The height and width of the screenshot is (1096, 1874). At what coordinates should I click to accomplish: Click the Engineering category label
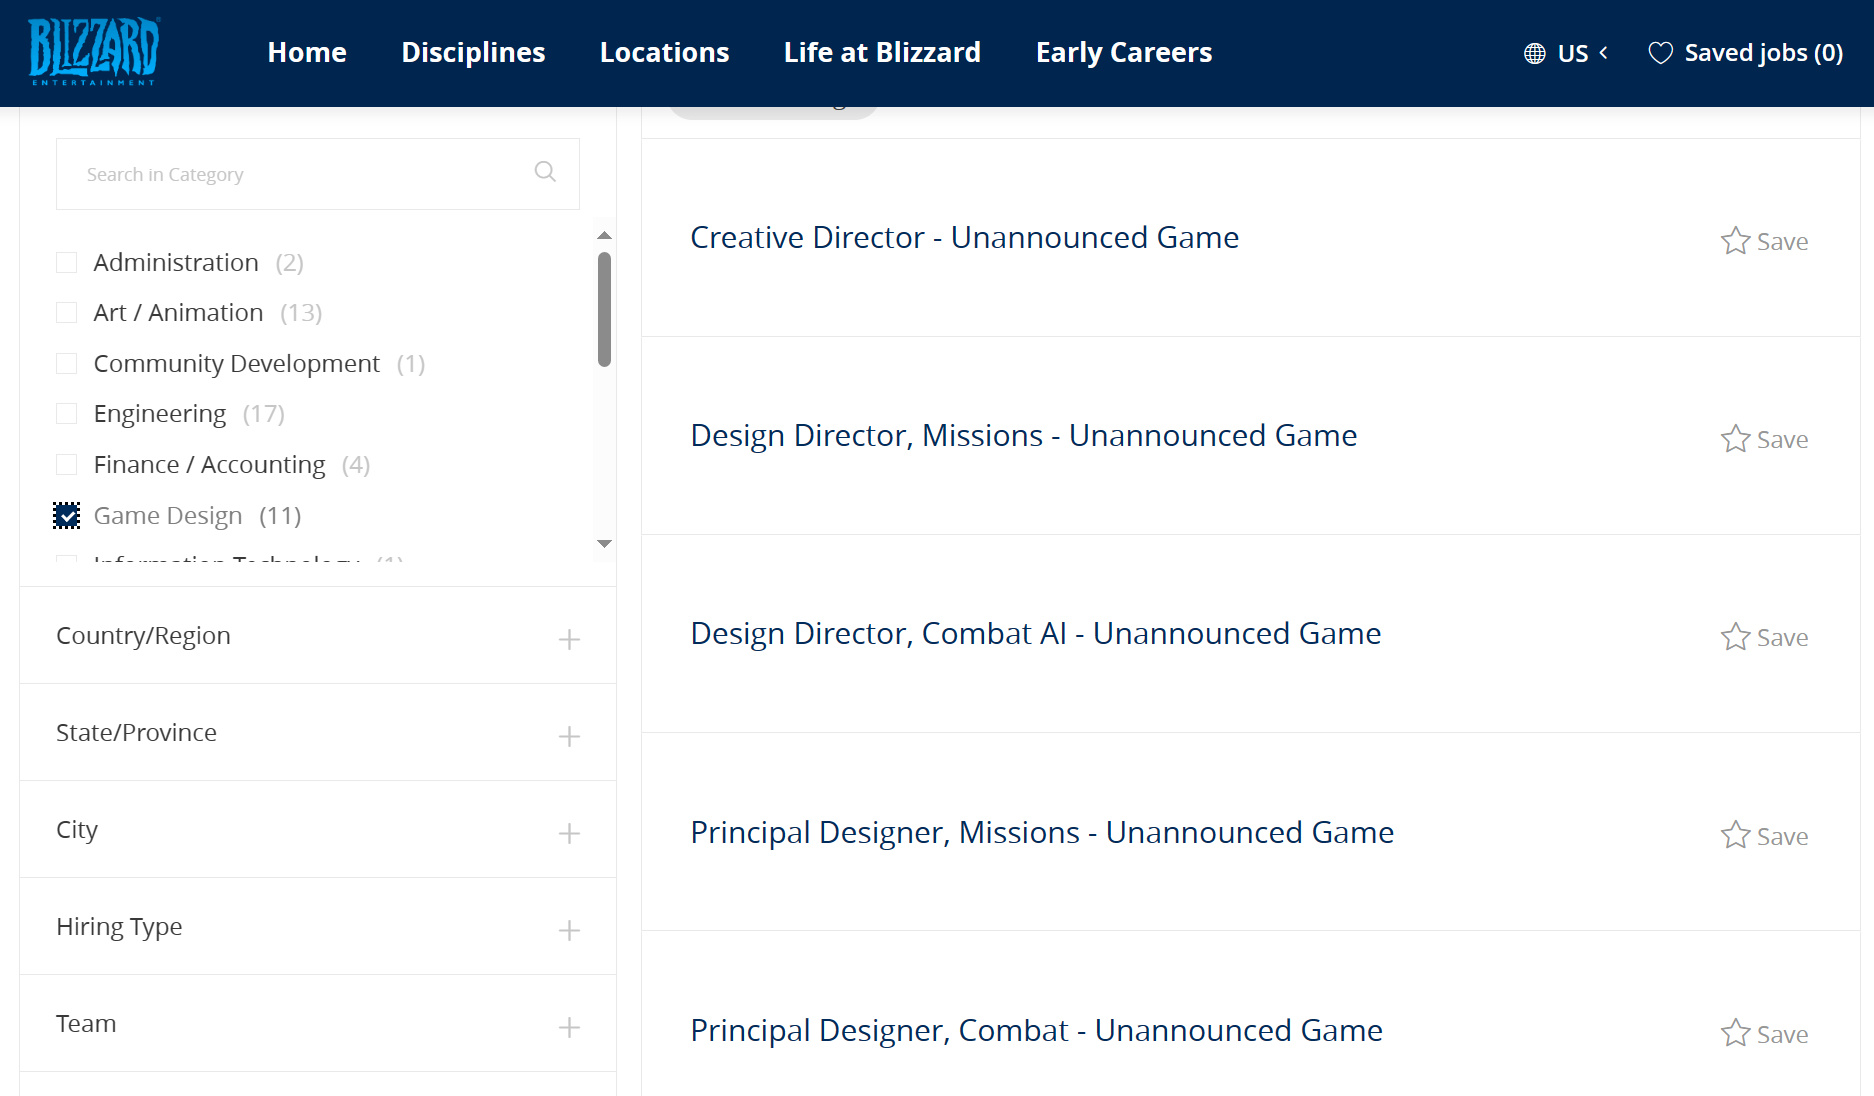pyautogui.click(x=160, y=414)
